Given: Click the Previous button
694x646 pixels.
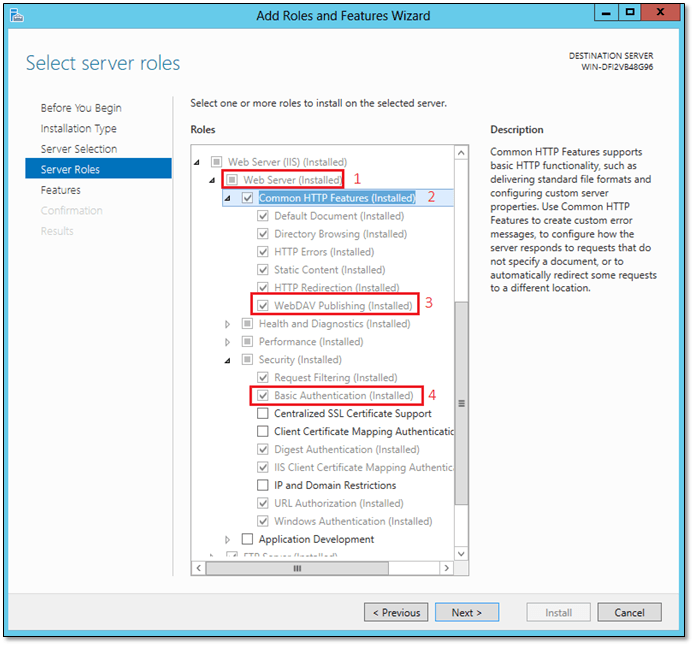Looking at the screenshot, I should tap(396, 612).
